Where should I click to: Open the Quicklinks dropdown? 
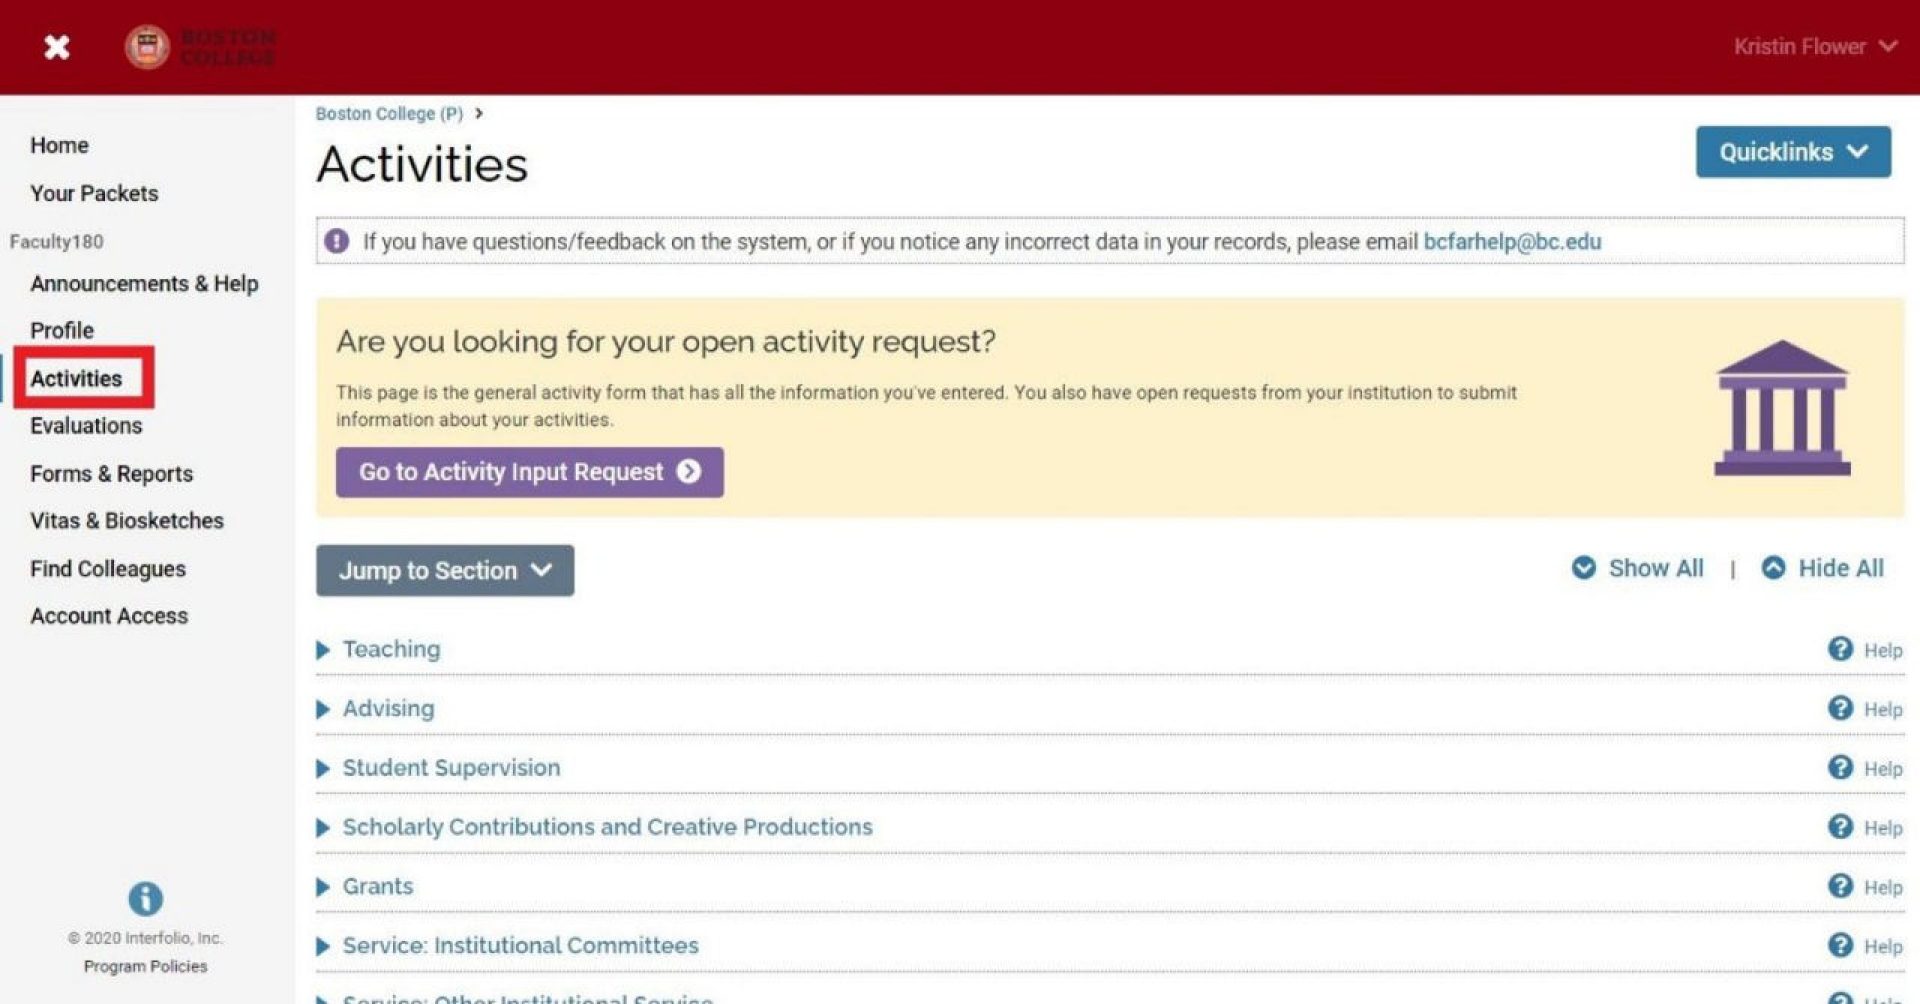1792,152
